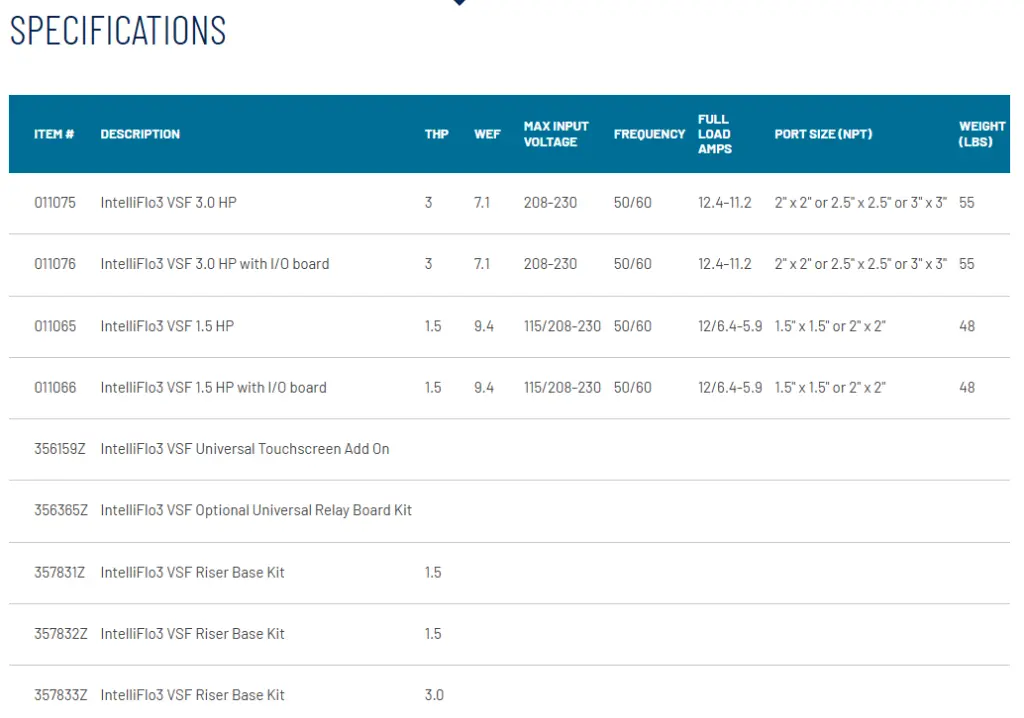
Task: Click voltage 208-230 for item 011075
Action: (550, 203)
